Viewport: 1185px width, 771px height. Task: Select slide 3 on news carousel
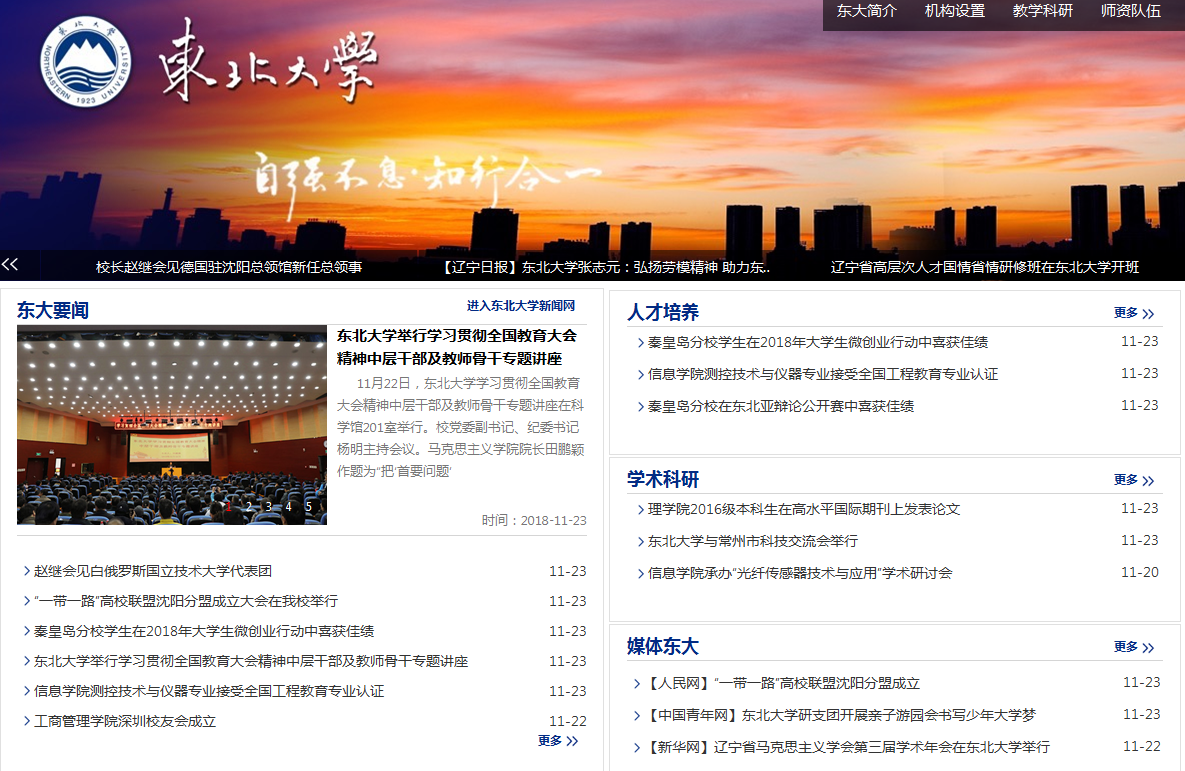point(268,506)
